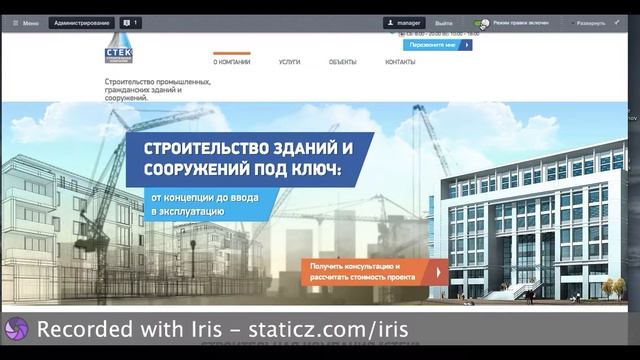This screenshot has height=360, width=640.
Task: Click the Развернуть panel option
Action: tap(590, 23)
